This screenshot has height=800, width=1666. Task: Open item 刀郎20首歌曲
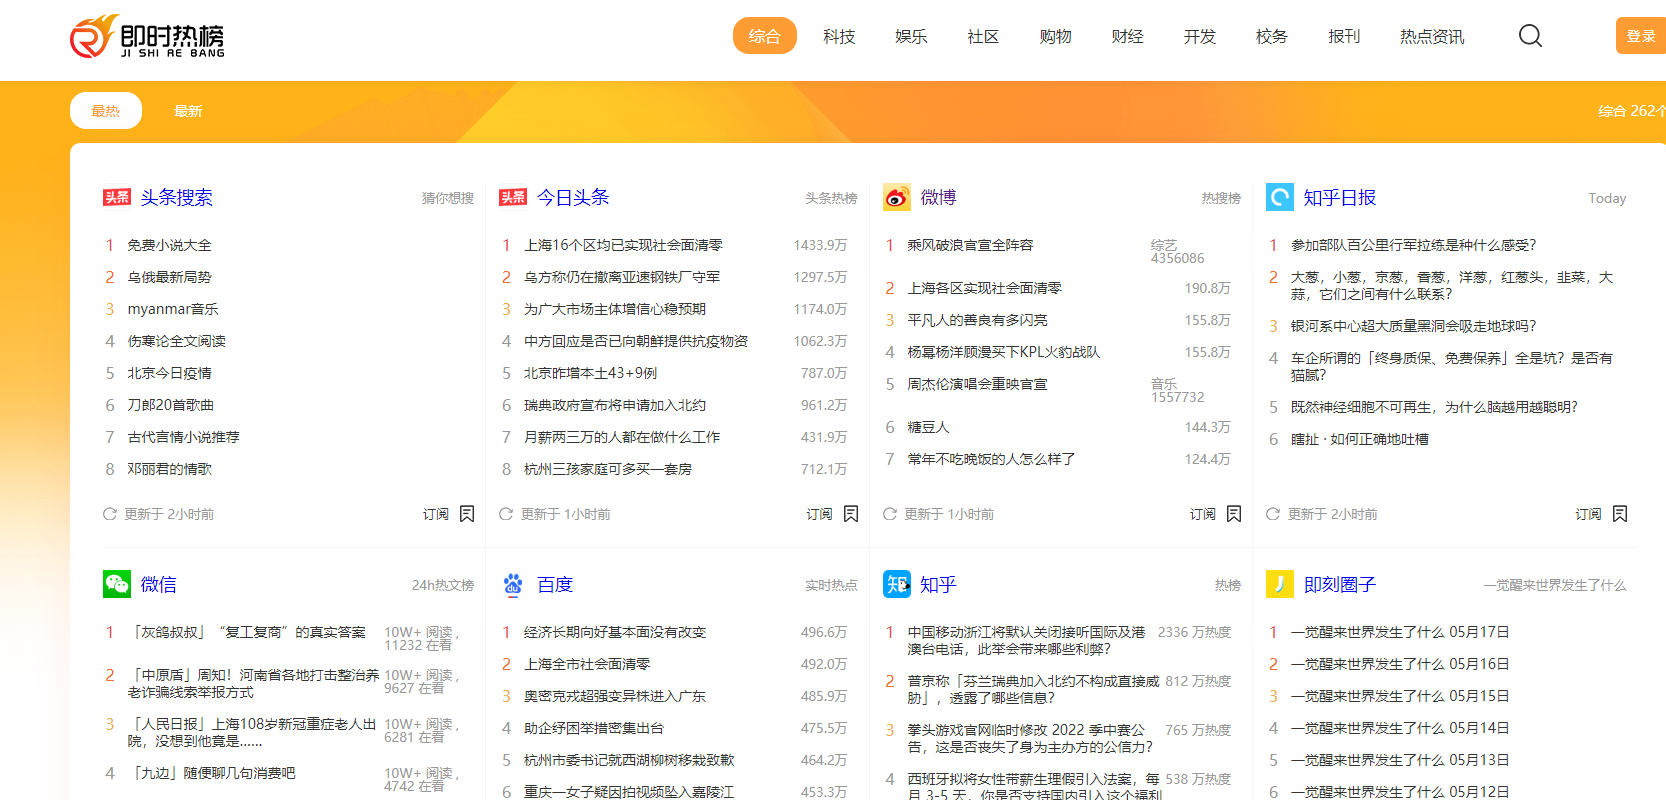[170, 405]
